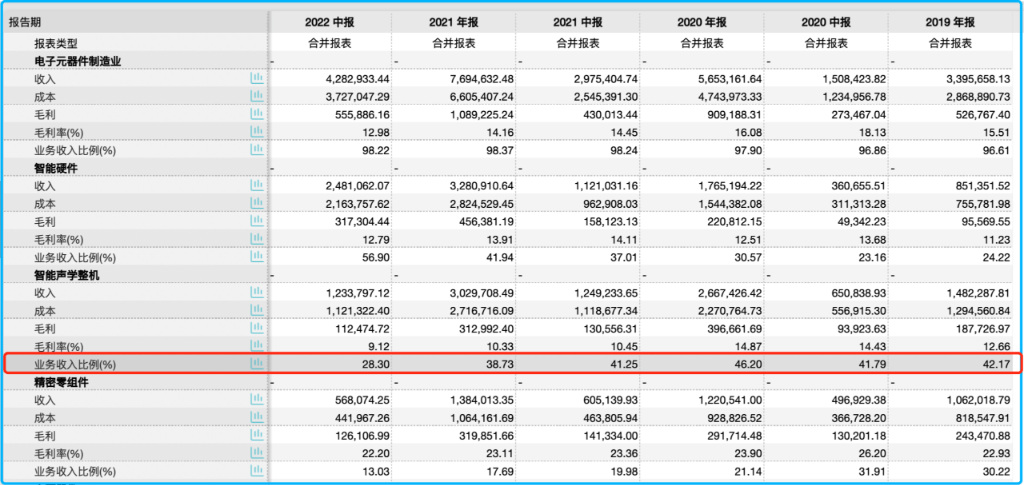Screen dimensions: 1024x485
Task: Open chart icon for 电子元器件制造业 收入 row
Action: pos(256,78)
